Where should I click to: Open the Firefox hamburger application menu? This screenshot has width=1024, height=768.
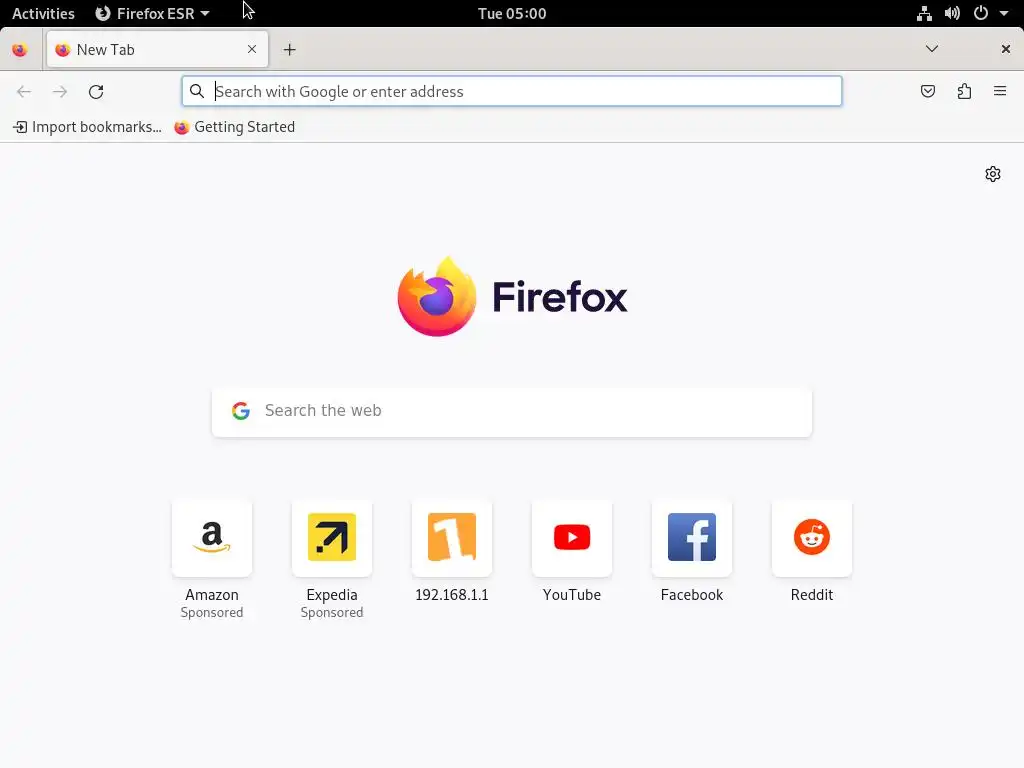point(1000,91)
